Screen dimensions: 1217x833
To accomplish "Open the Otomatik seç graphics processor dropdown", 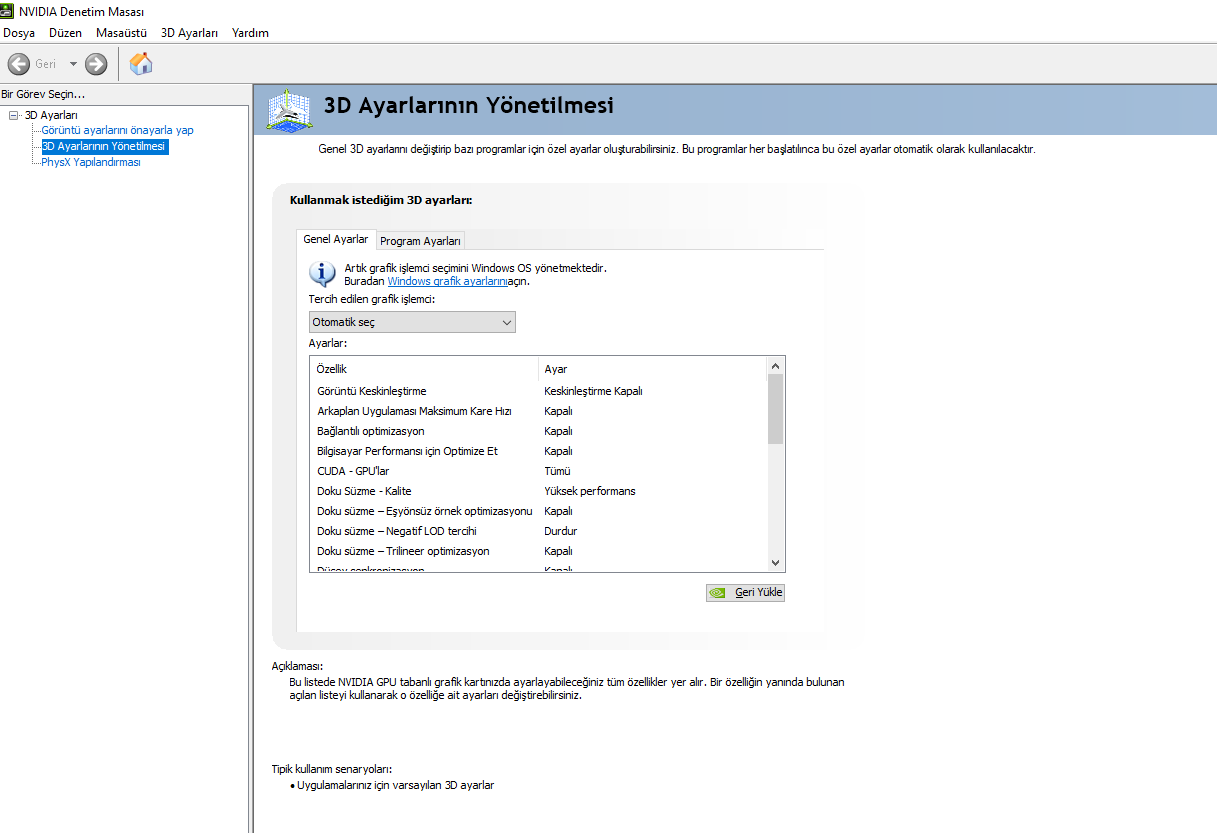I will [412, 322].
